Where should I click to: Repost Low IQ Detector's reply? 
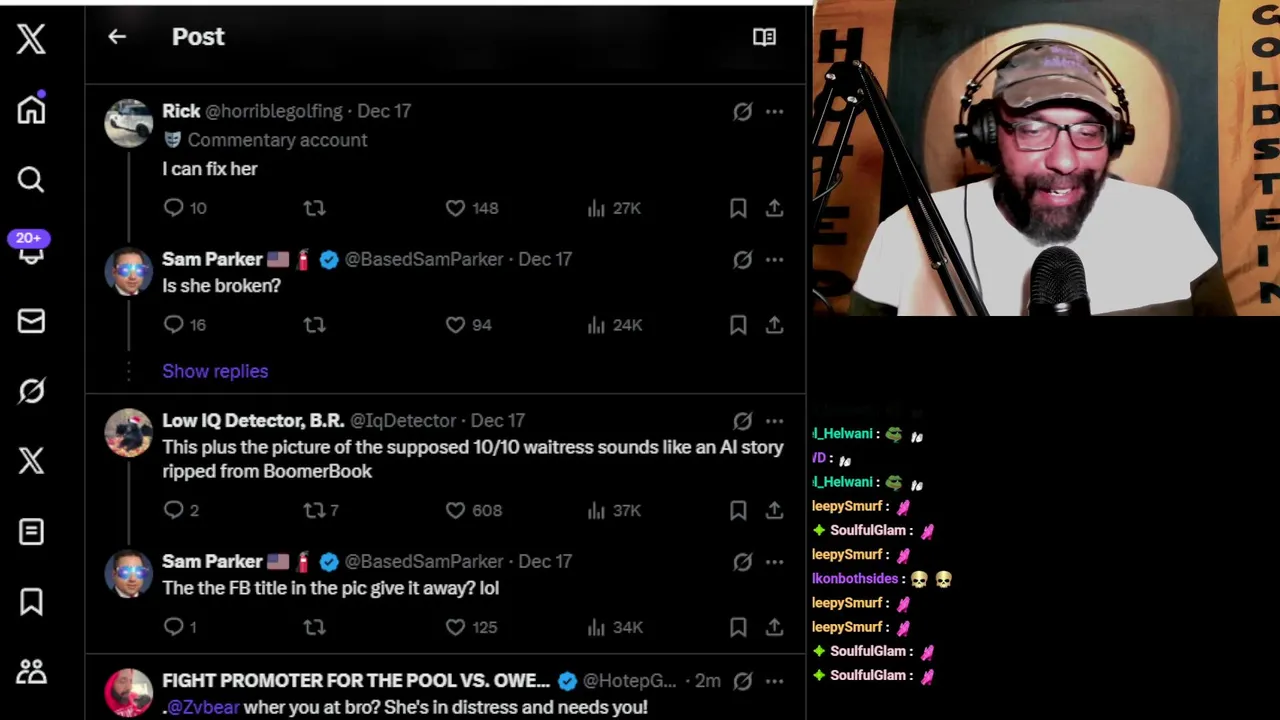pyautogui.click(x=314, y=510)
